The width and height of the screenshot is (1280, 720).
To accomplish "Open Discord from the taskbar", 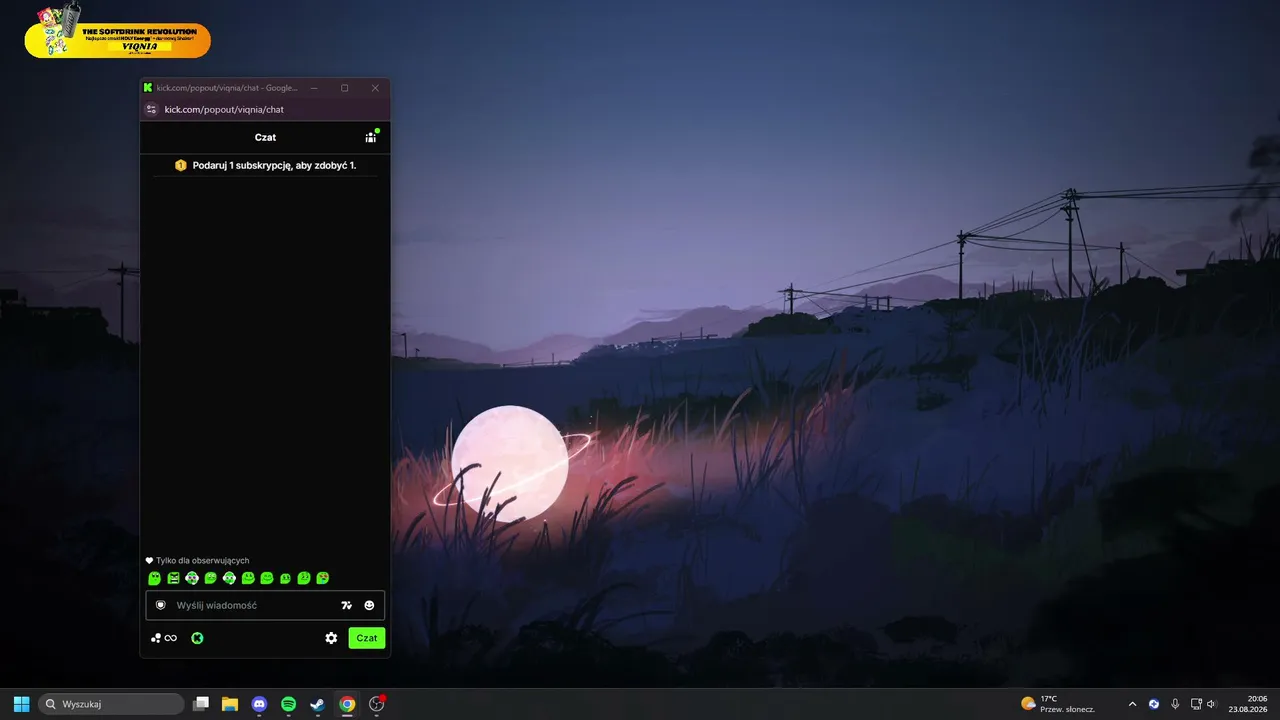I will pos(259,704).
